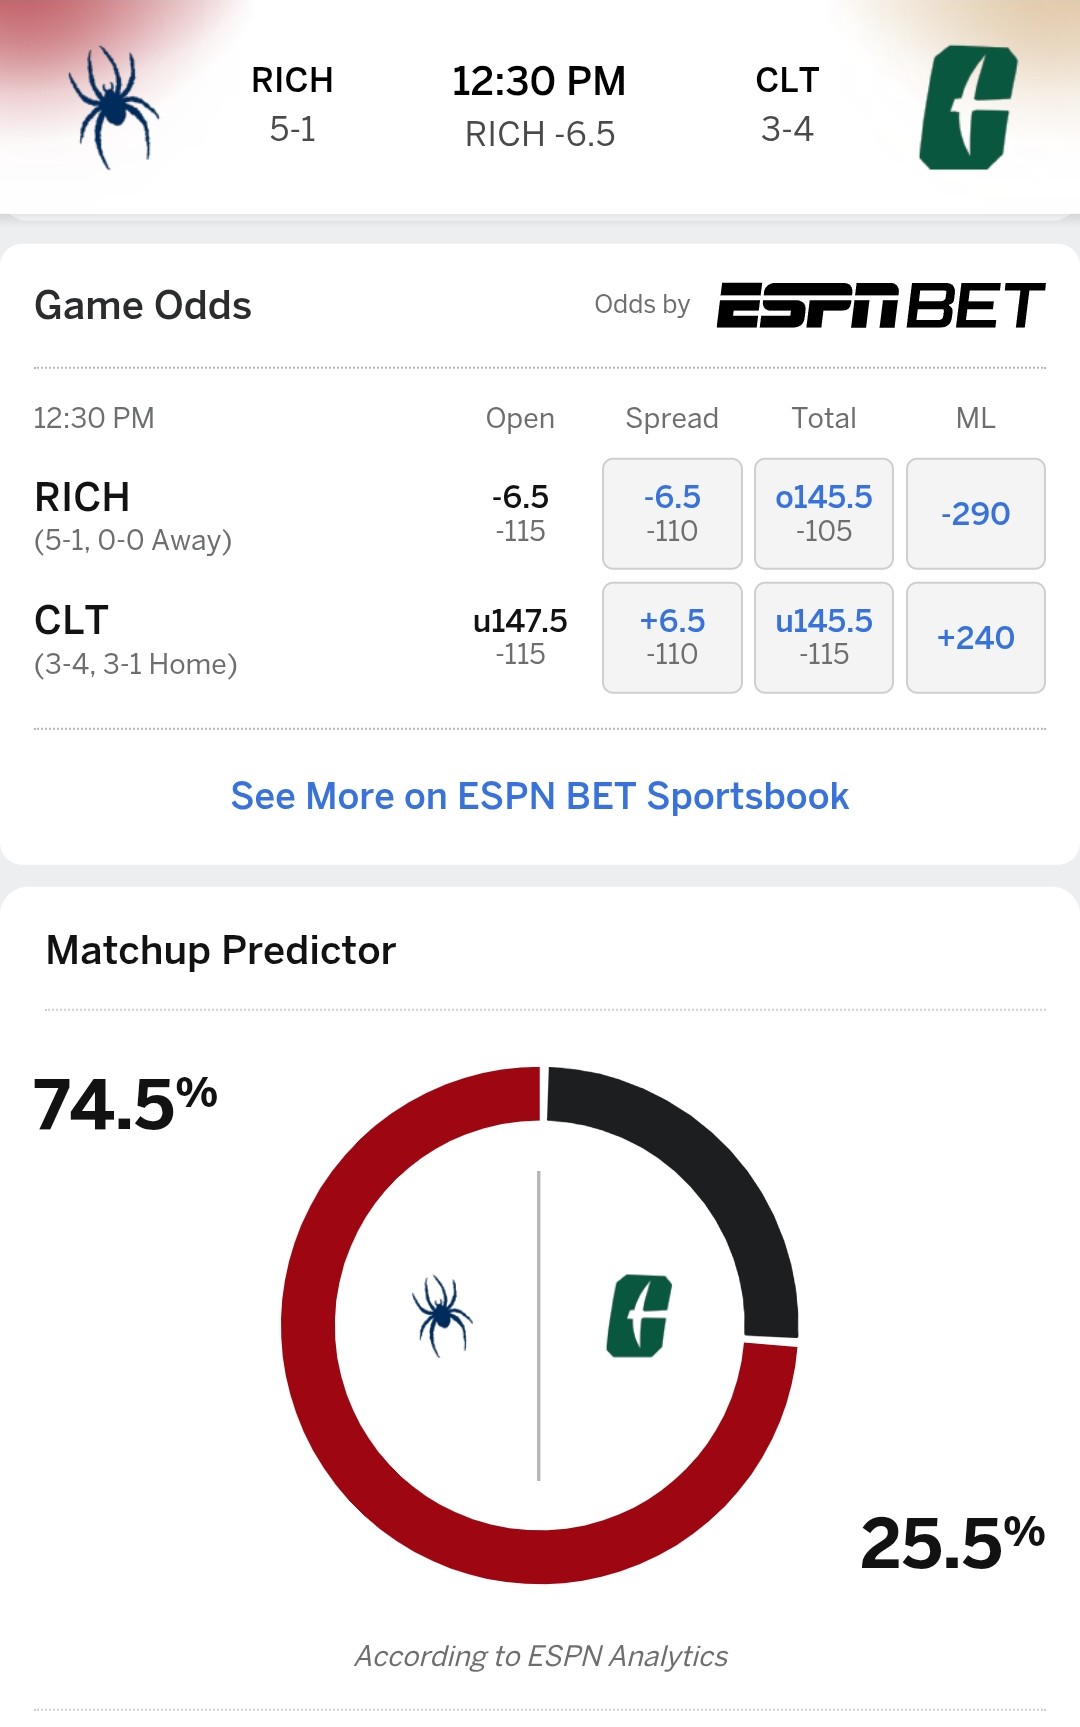
Task: Select RICH -6.5 spread bet
Action: click(x=672, y=513)
